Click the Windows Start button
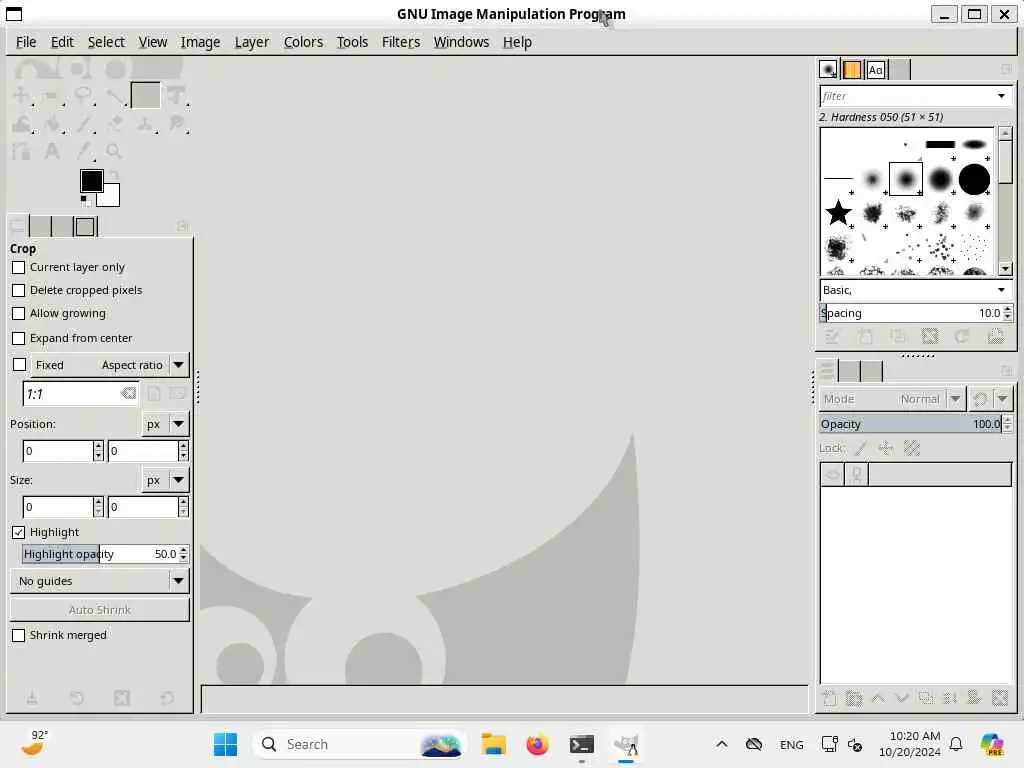This screenshot has height=768, width=1024. [x=225, y=744]
